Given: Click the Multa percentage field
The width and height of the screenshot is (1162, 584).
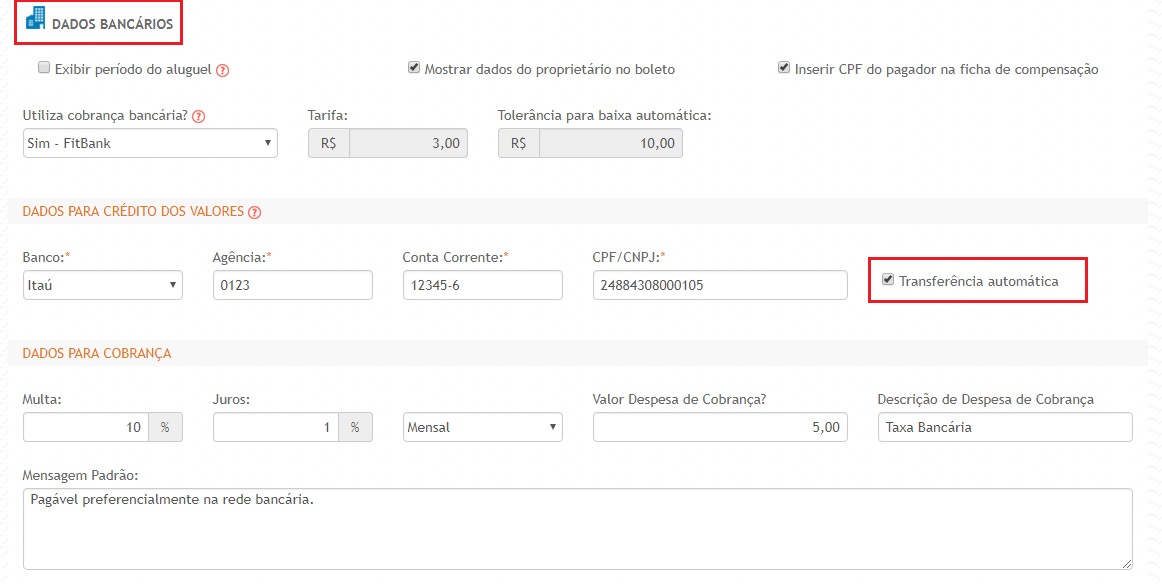Looking at the screenshot, I should pyautogui.click(x=86, y=427).
